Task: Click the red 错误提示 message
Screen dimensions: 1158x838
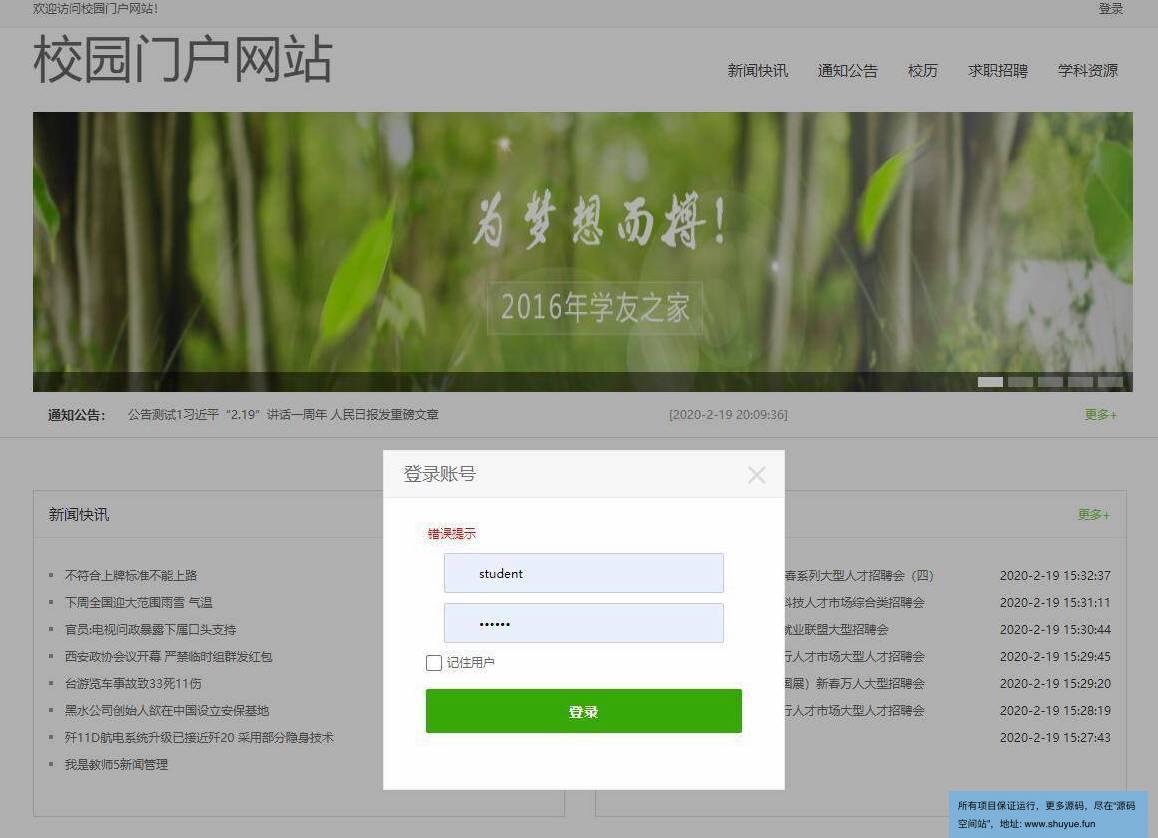Action: 452,534
